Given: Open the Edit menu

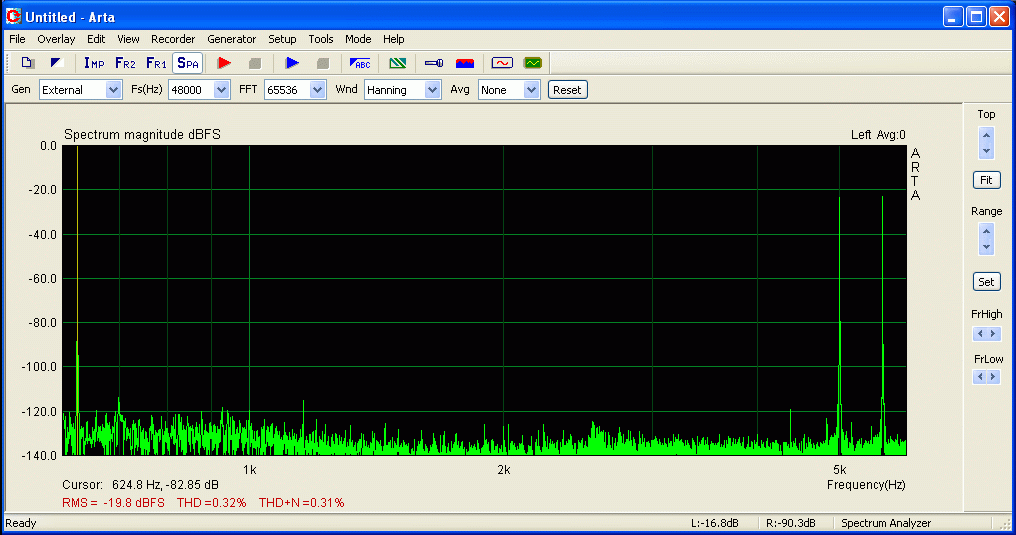Looking at the screenshot, I should [96, 39].
